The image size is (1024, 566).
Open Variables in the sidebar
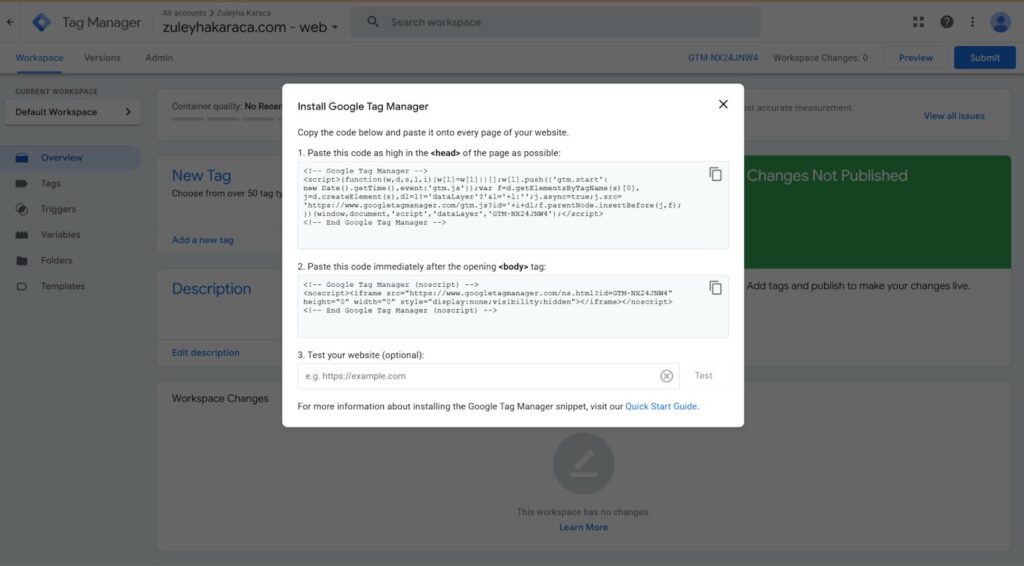point(60,235)
